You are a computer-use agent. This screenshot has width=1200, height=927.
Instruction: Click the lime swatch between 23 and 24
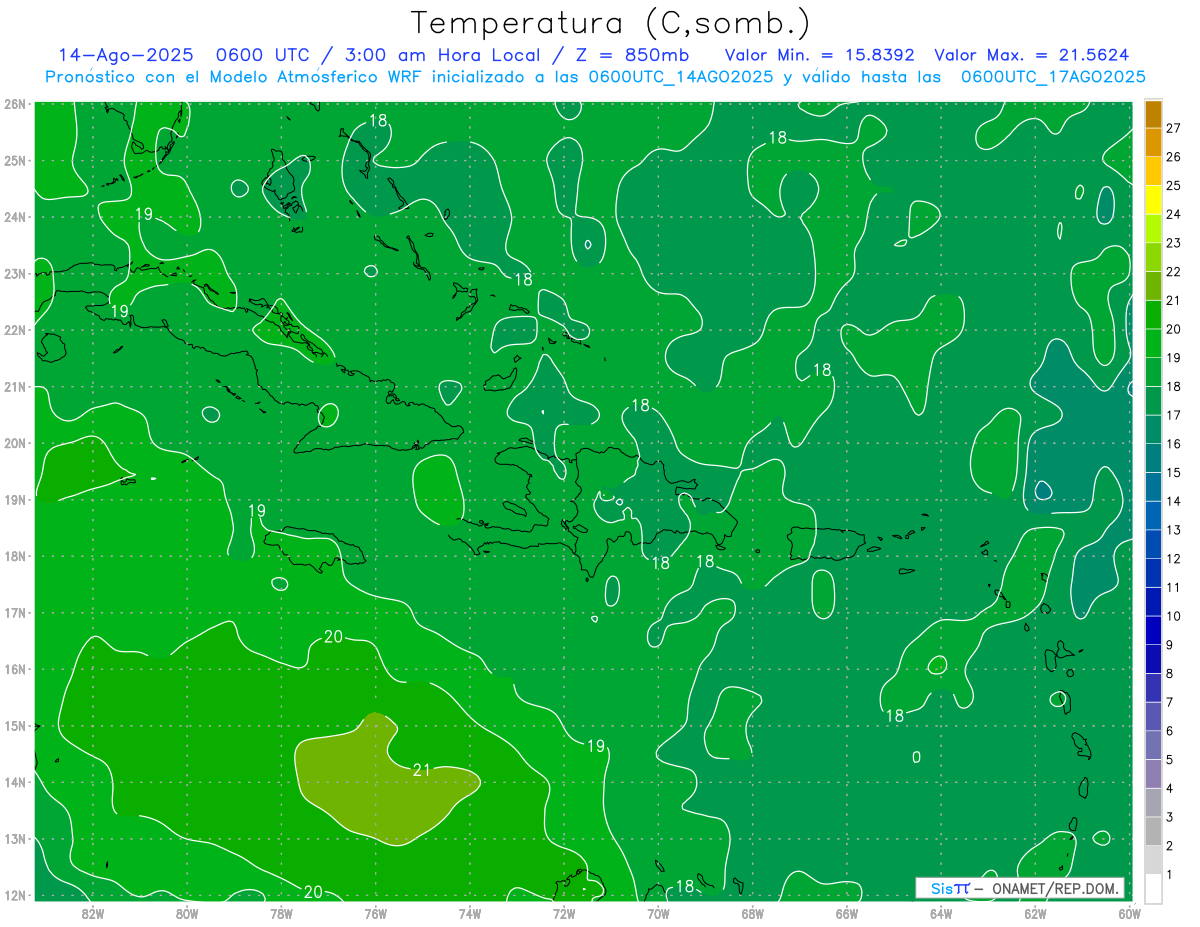pos(1152,229)
